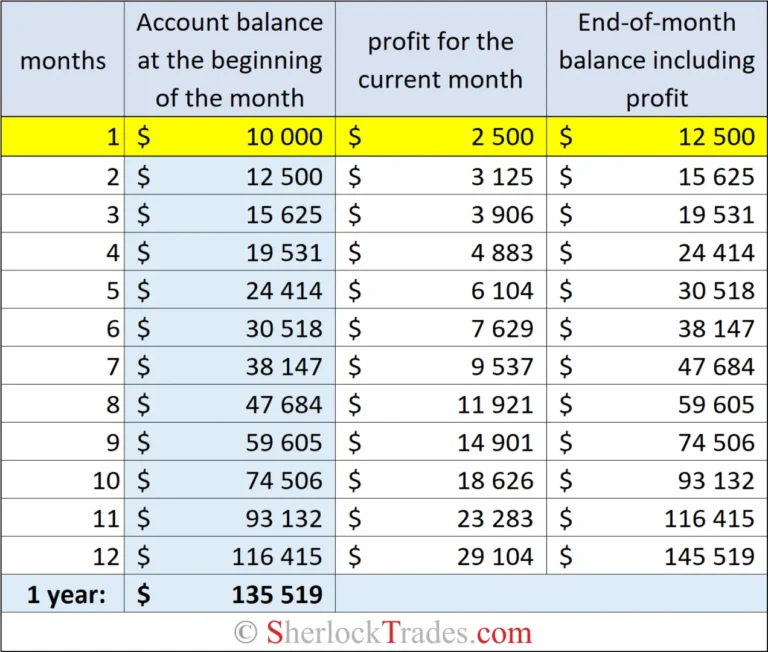Click the 3 125 profit cell
Viewport: 768px width, 652px height.
click(440, 177)
